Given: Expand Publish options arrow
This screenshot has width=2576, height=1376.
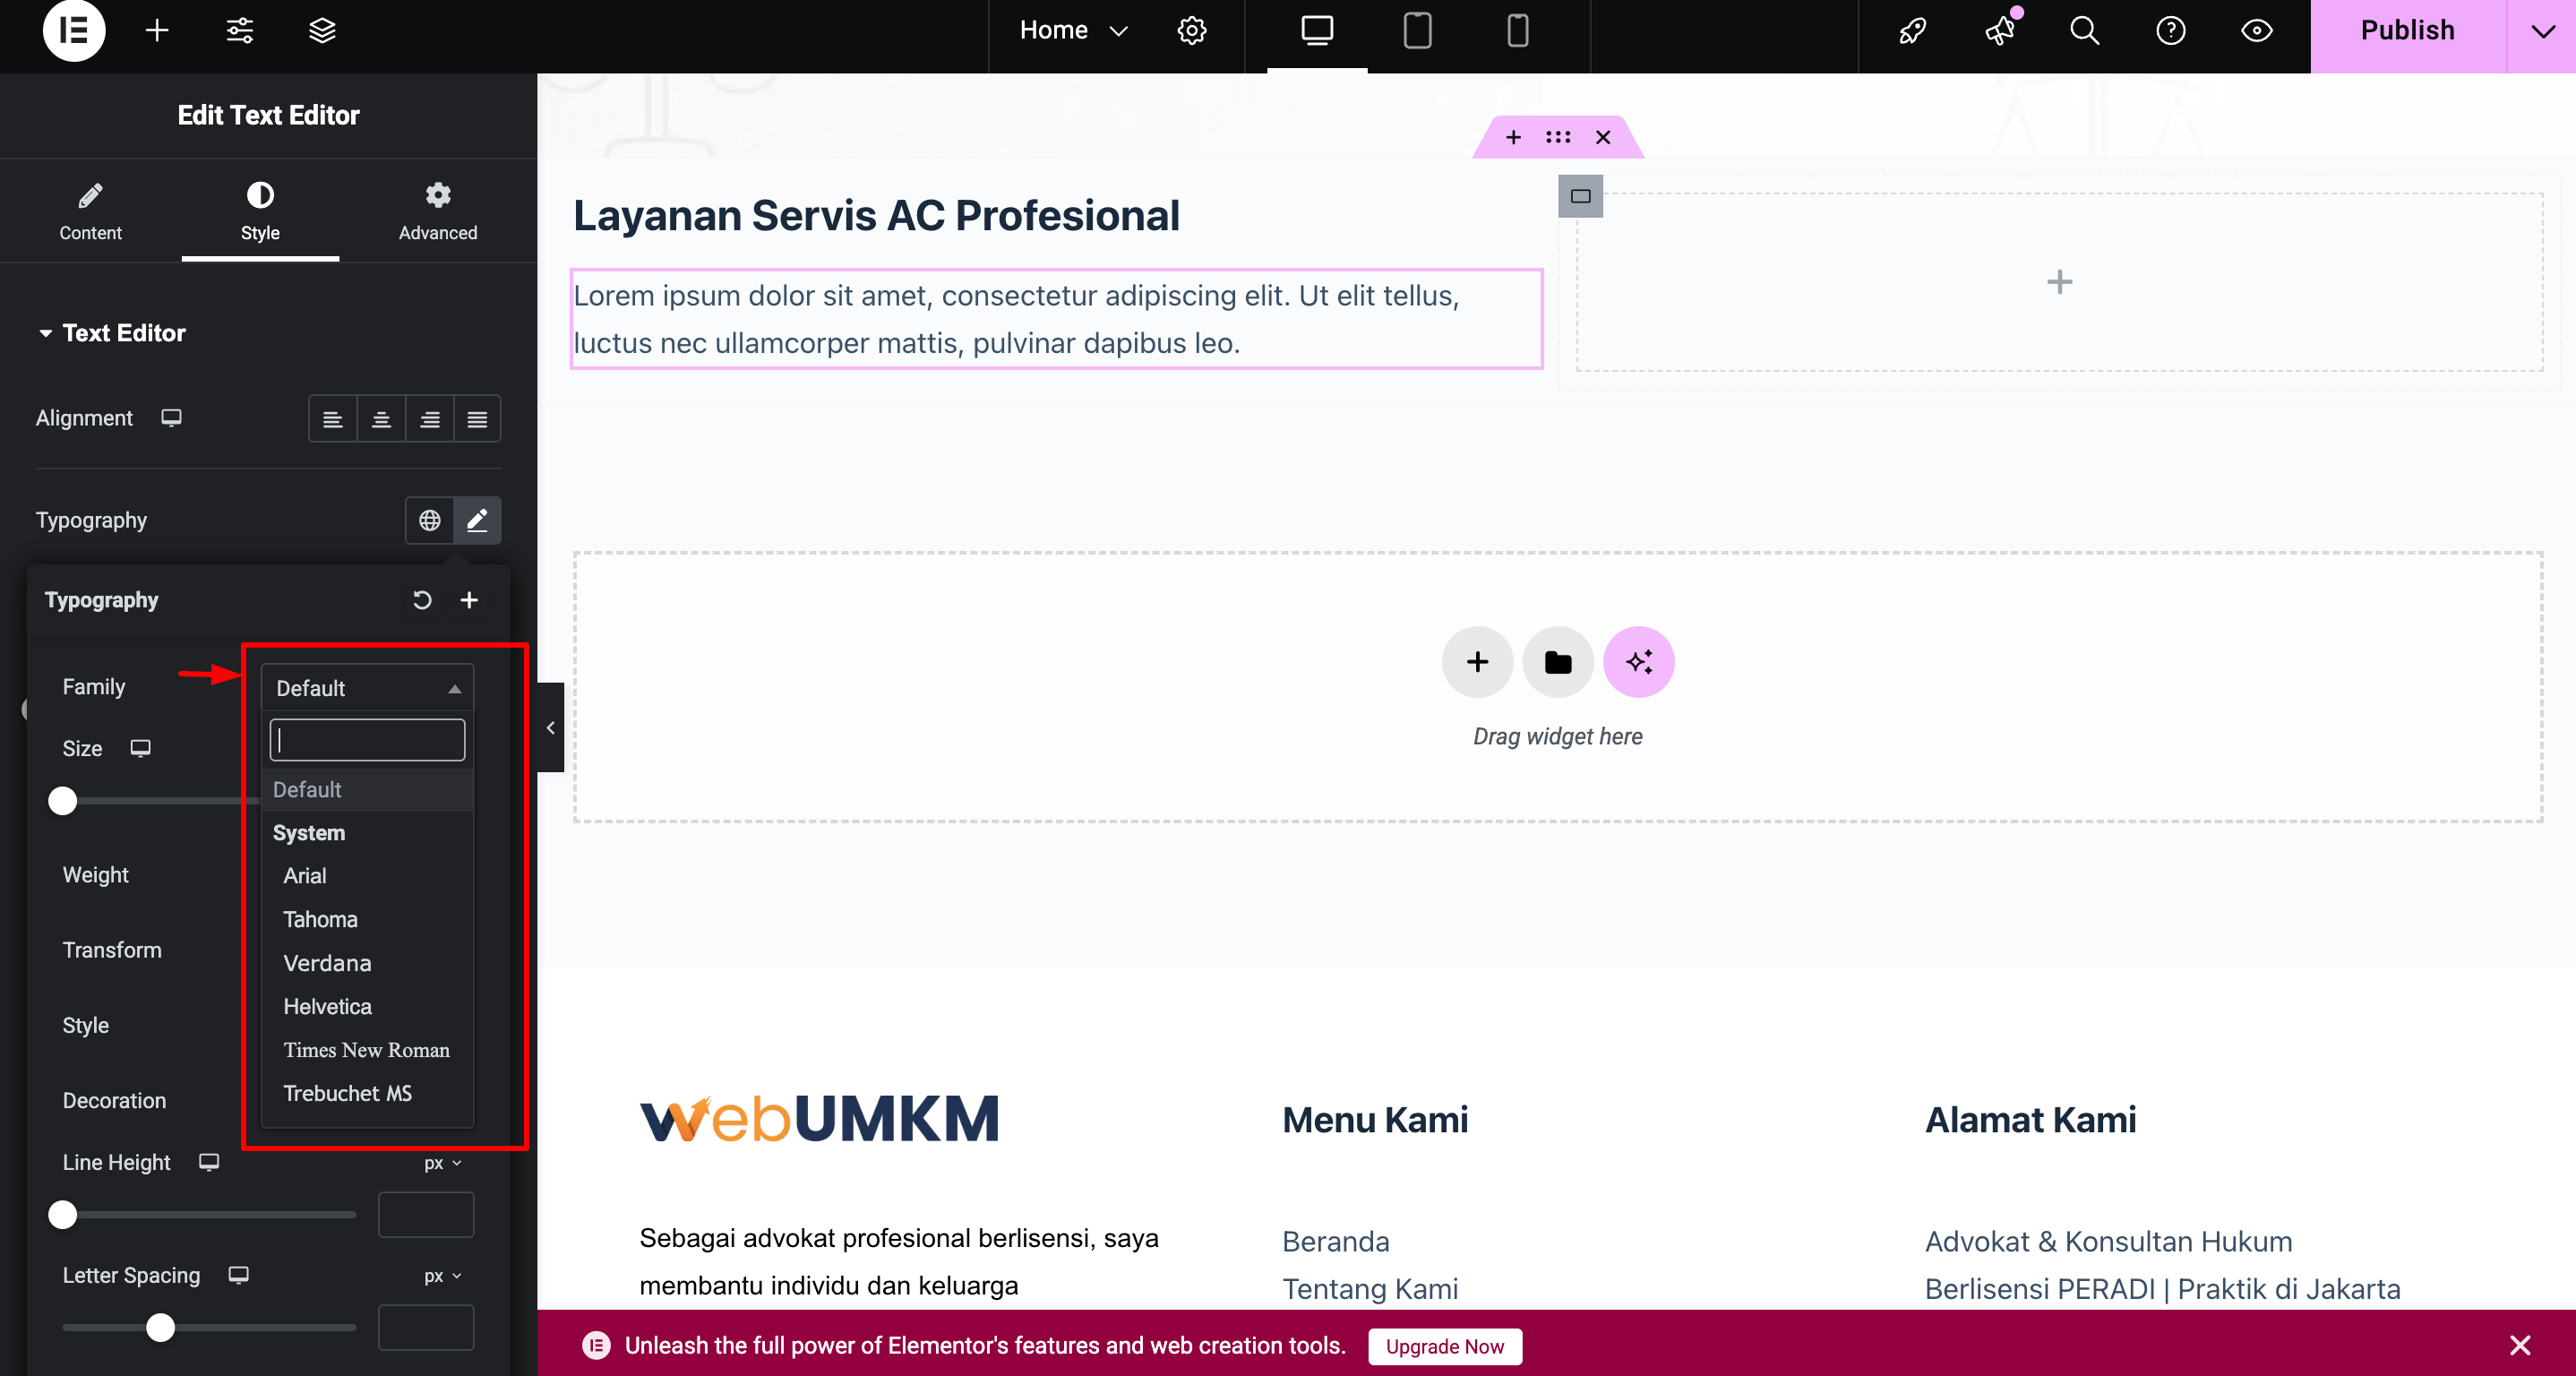Looking at the screenshot, I should click(x=2542, y=31).
